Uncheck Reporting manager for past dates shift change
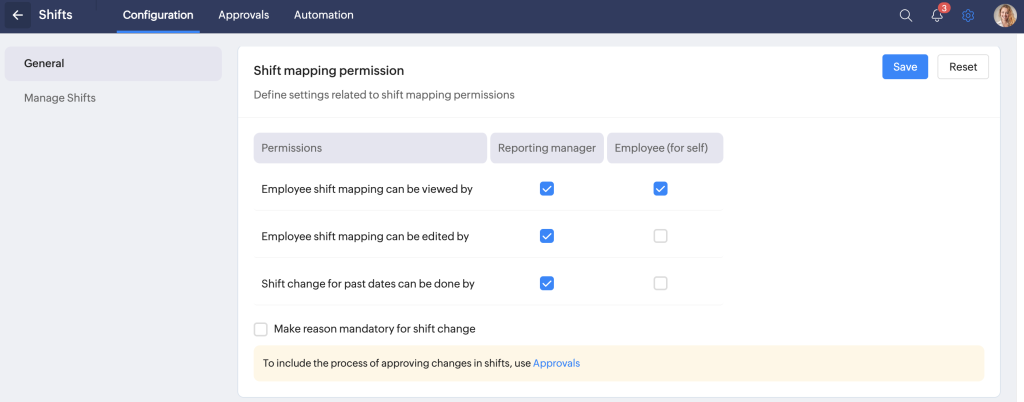Screen dimensions: 1024x402 (547, 283)
